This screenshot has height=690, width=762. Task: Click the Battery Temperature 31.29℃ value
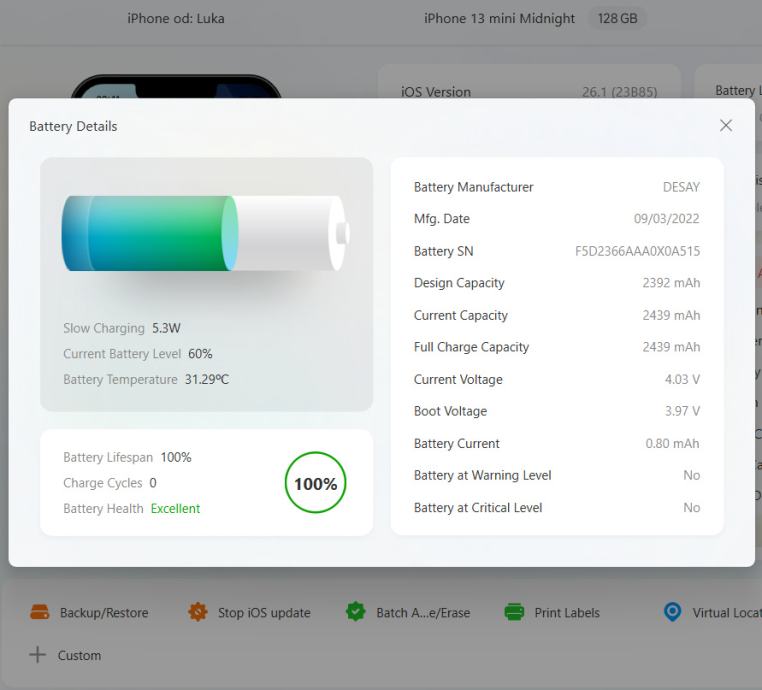point(207,380)
